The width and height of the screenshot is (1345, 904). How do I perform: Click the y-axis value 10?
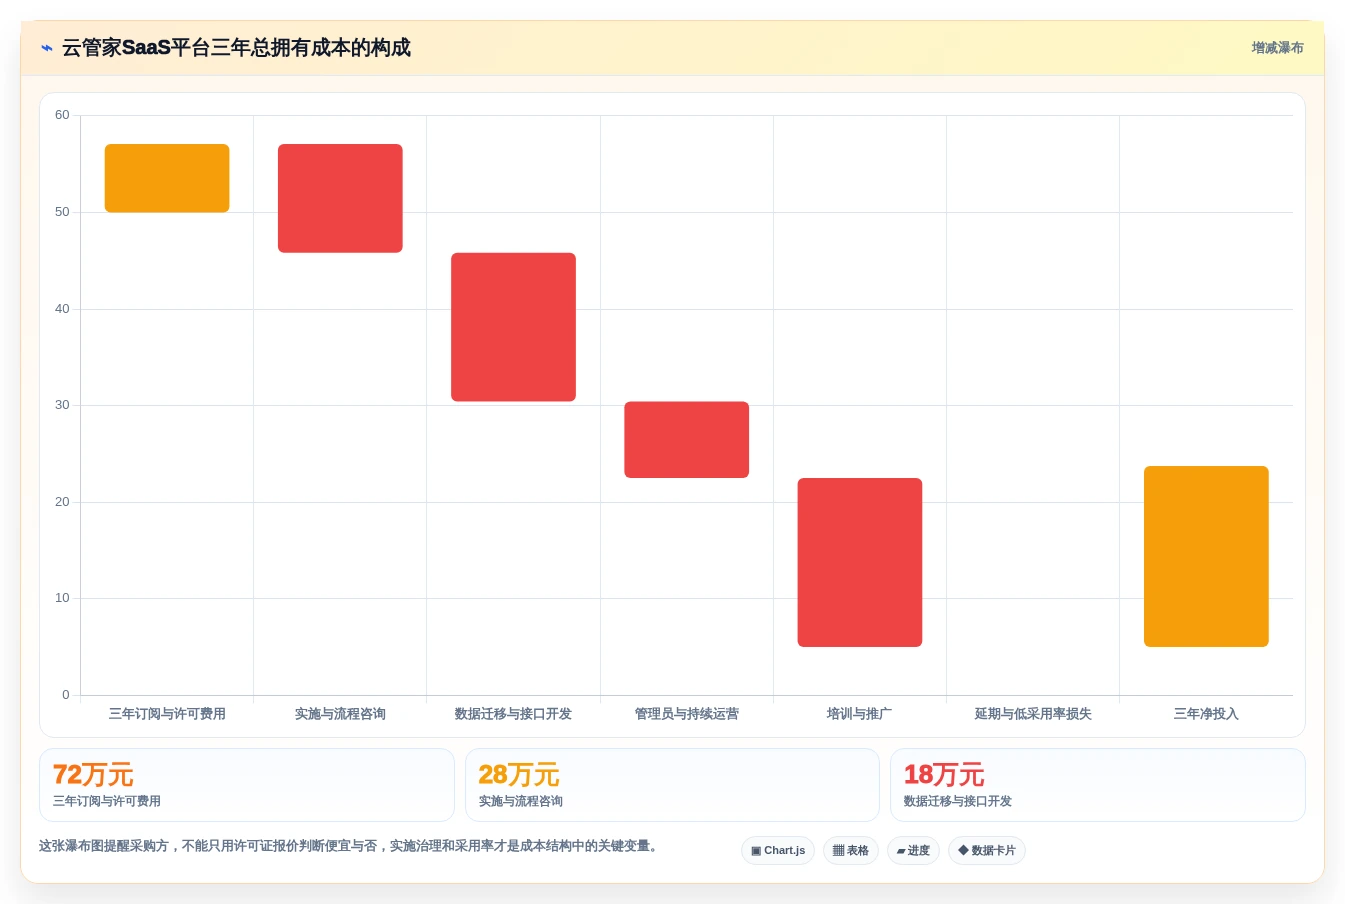coord(62,598)
